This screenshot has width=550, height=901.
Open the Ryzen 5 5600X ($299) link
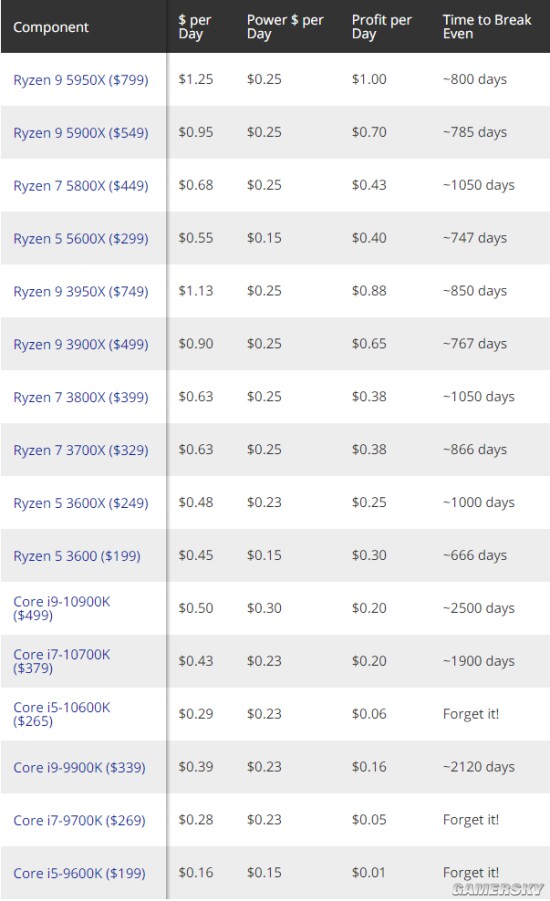point(80,238)
